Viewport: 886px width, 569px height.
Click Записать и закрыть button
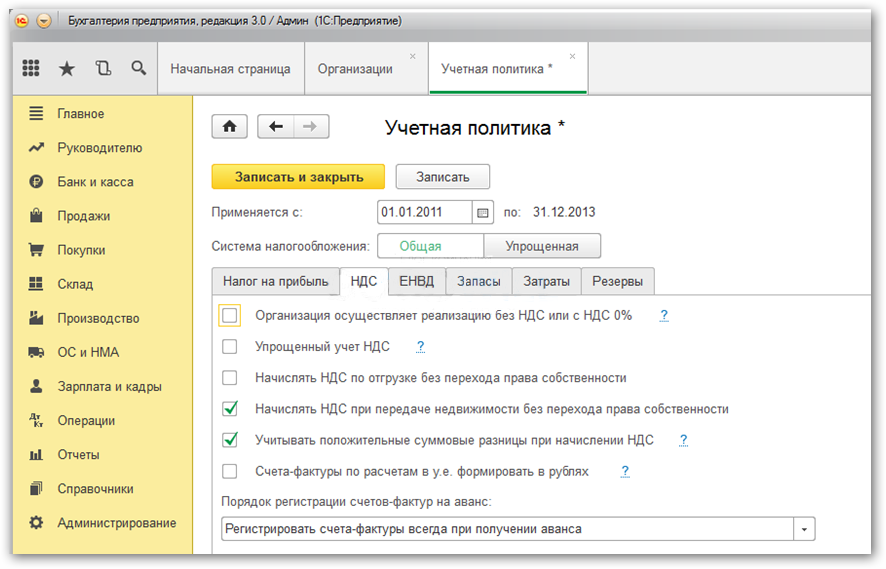[297, 177]
